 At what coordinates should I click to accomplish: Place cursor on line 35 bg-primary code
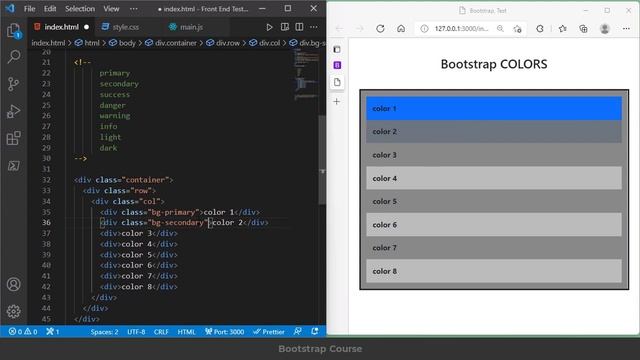pyautogui.click(x=173, y=212)
